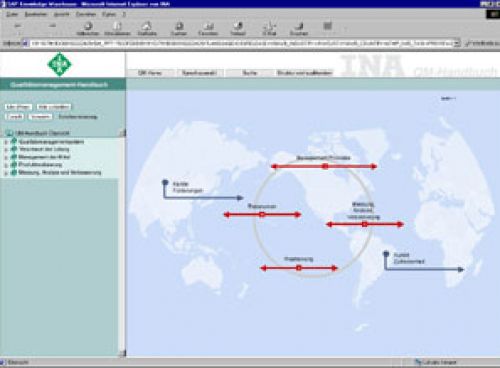Click the Stop (Abbrechen) toolbar icon
Image resolution: width=500 pixels, height=368 pixels.
88,28
